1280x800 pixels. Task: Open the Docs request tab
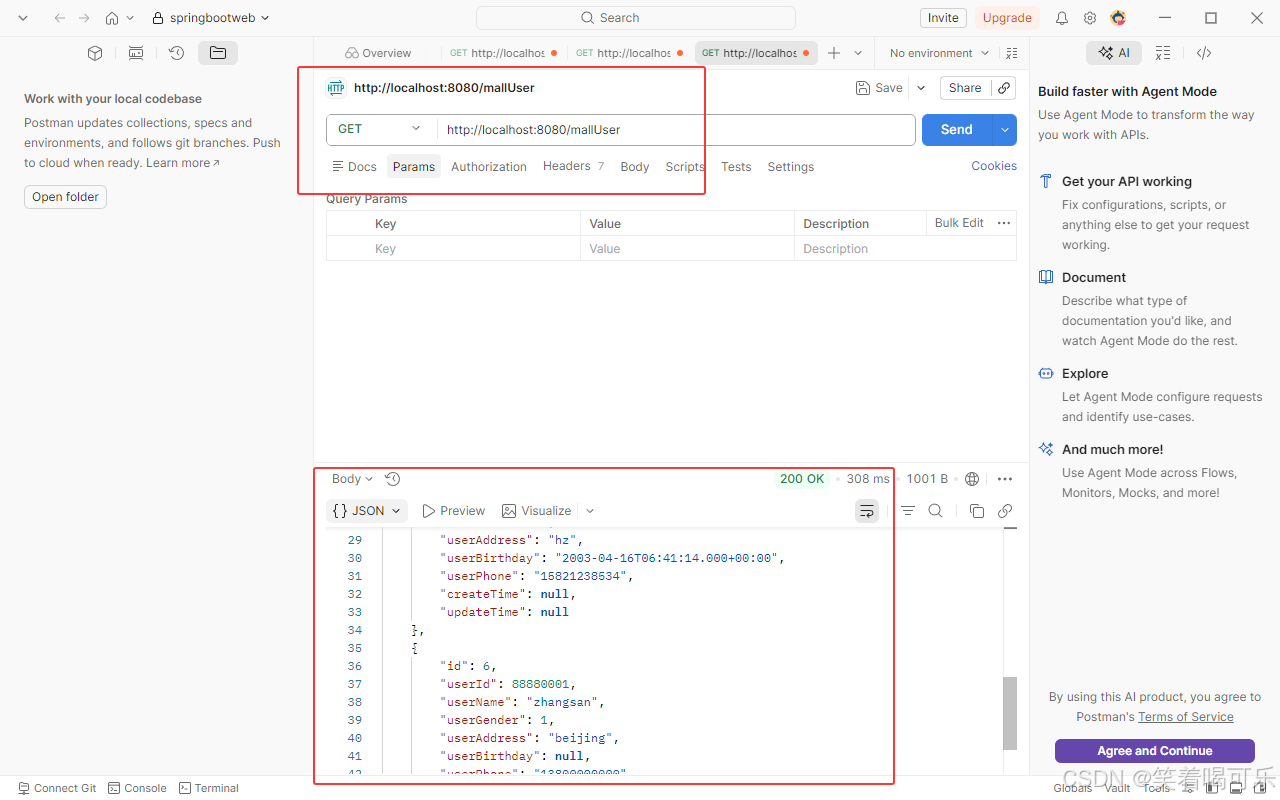point(354,167)
